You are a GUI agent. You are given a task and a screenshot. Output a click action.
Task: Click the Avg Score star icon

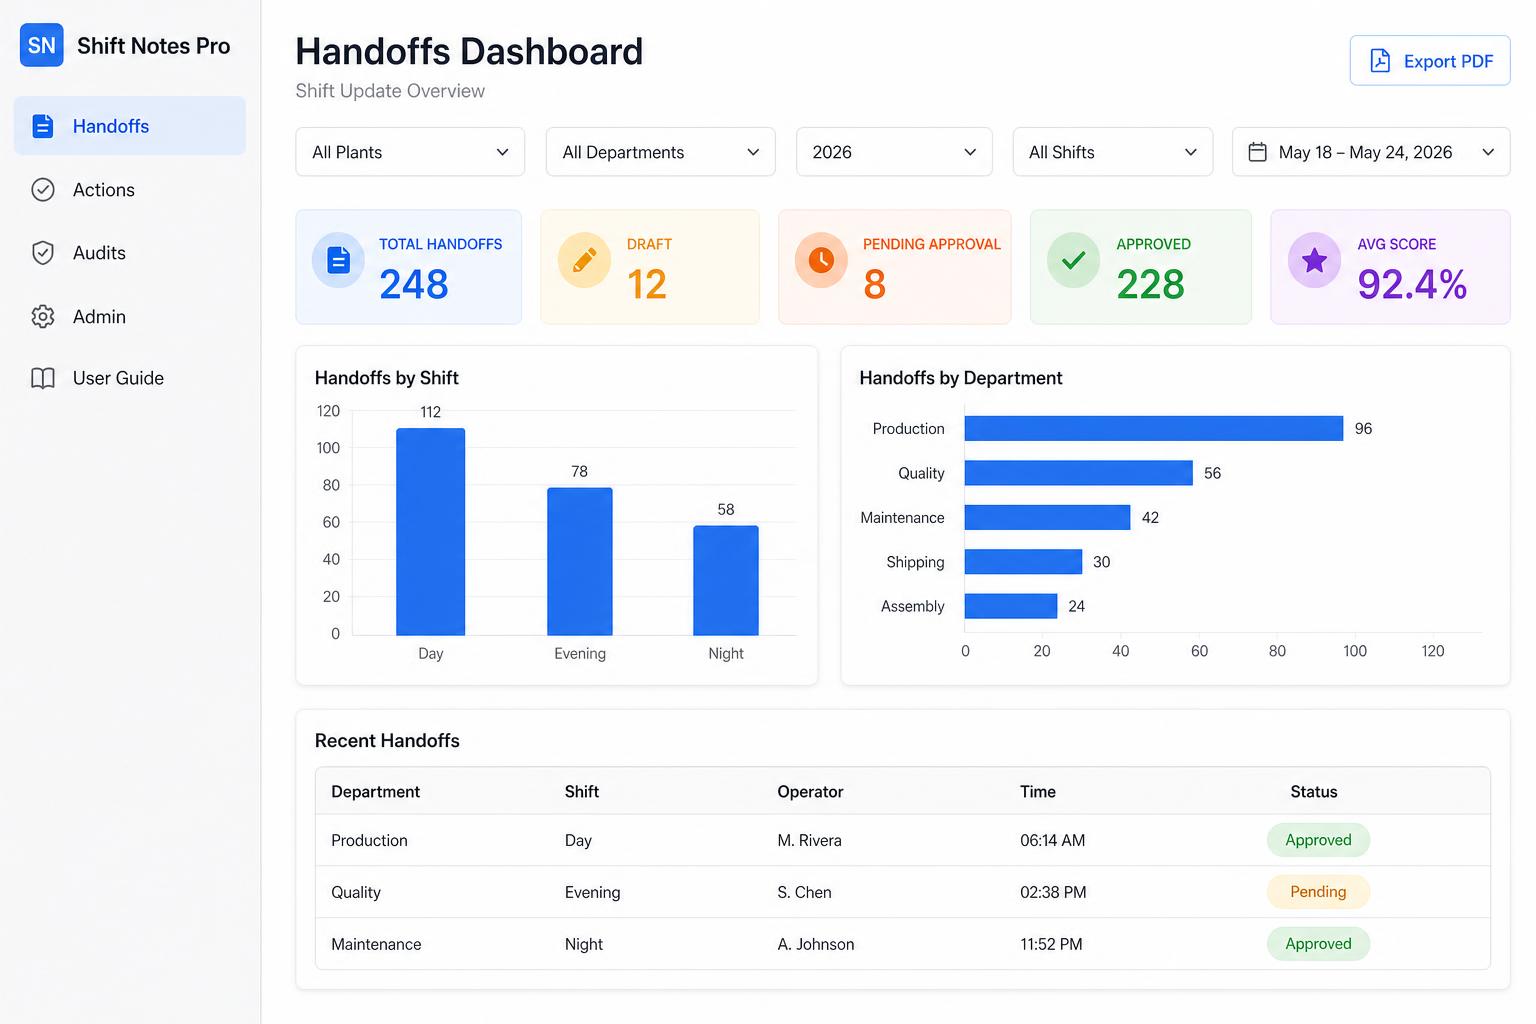coord(1314,260)
